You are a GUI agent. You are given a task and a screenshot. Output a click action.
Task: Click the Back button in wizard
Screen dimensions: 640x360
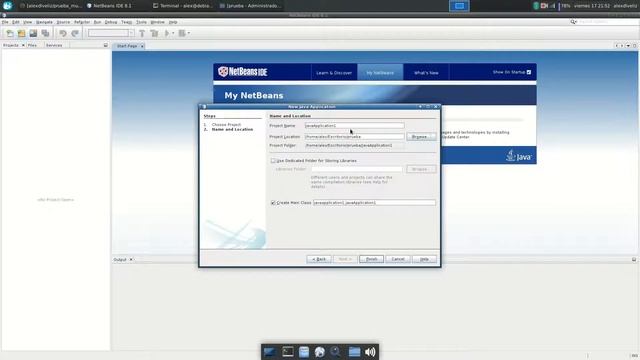point(319,259)
